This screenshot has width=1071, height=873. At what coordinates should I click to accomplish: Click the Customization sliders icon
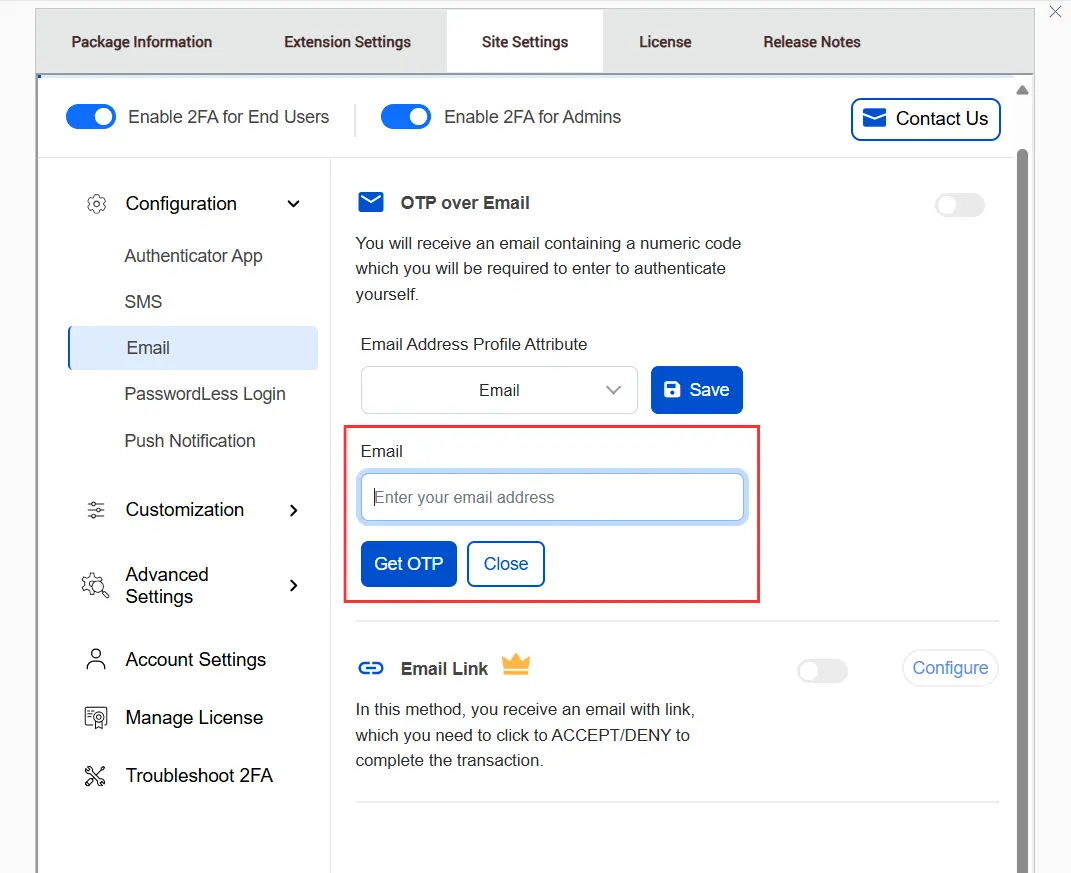coord(96,510)
